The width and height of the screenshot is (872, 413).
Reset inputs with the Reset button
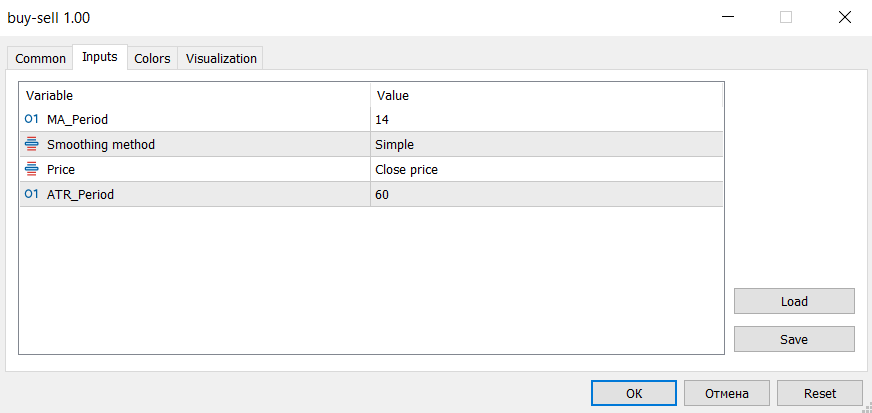(820, 393)
